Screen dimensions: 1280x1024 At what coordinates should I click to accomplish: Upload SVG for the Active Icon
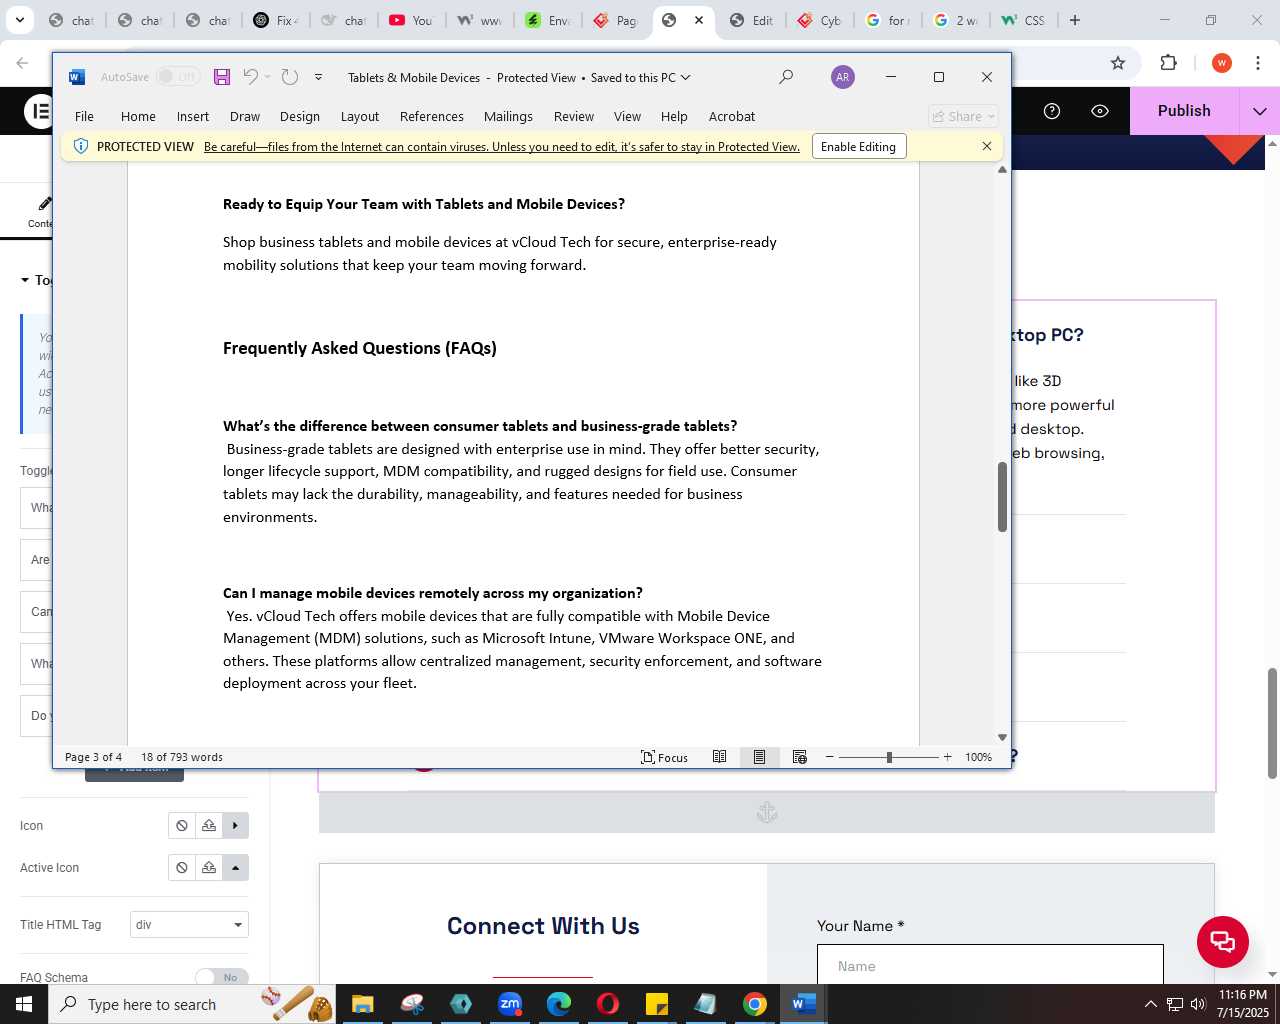(209, 867)
